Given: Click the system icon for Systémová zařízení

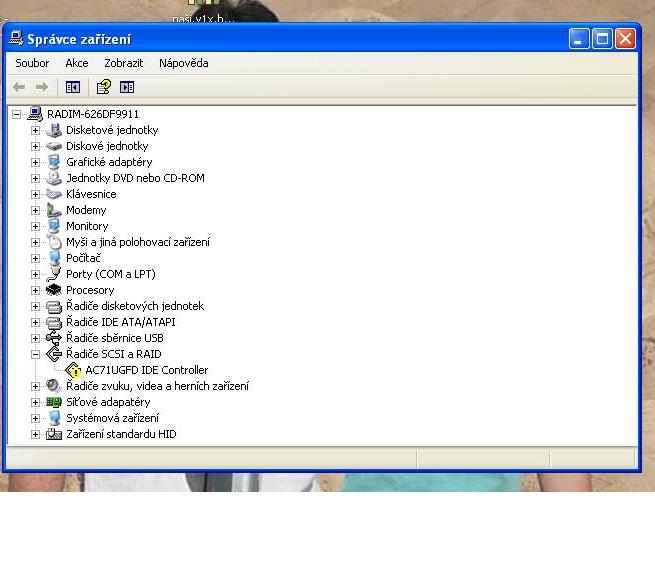Looking at the screenshot, I should pyautogui.click(x=54, y=418).
